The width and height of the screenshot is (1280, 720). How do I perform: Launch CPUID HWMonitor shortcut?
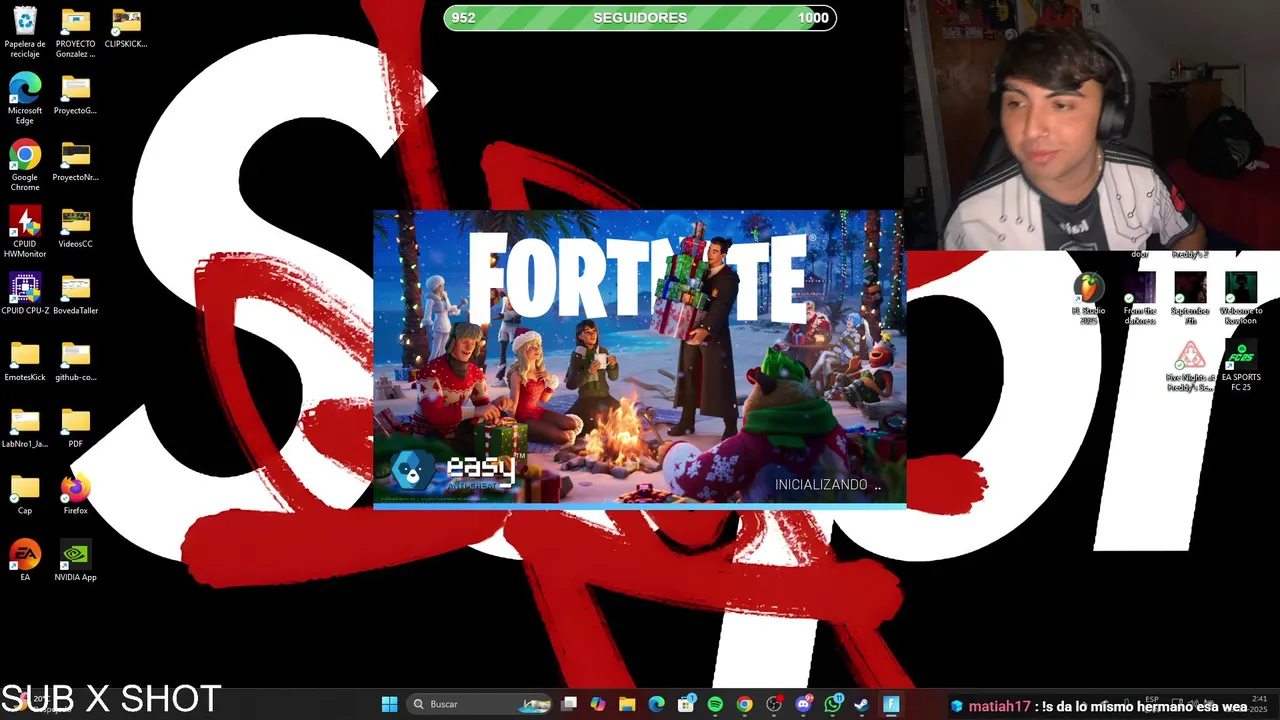25,232
